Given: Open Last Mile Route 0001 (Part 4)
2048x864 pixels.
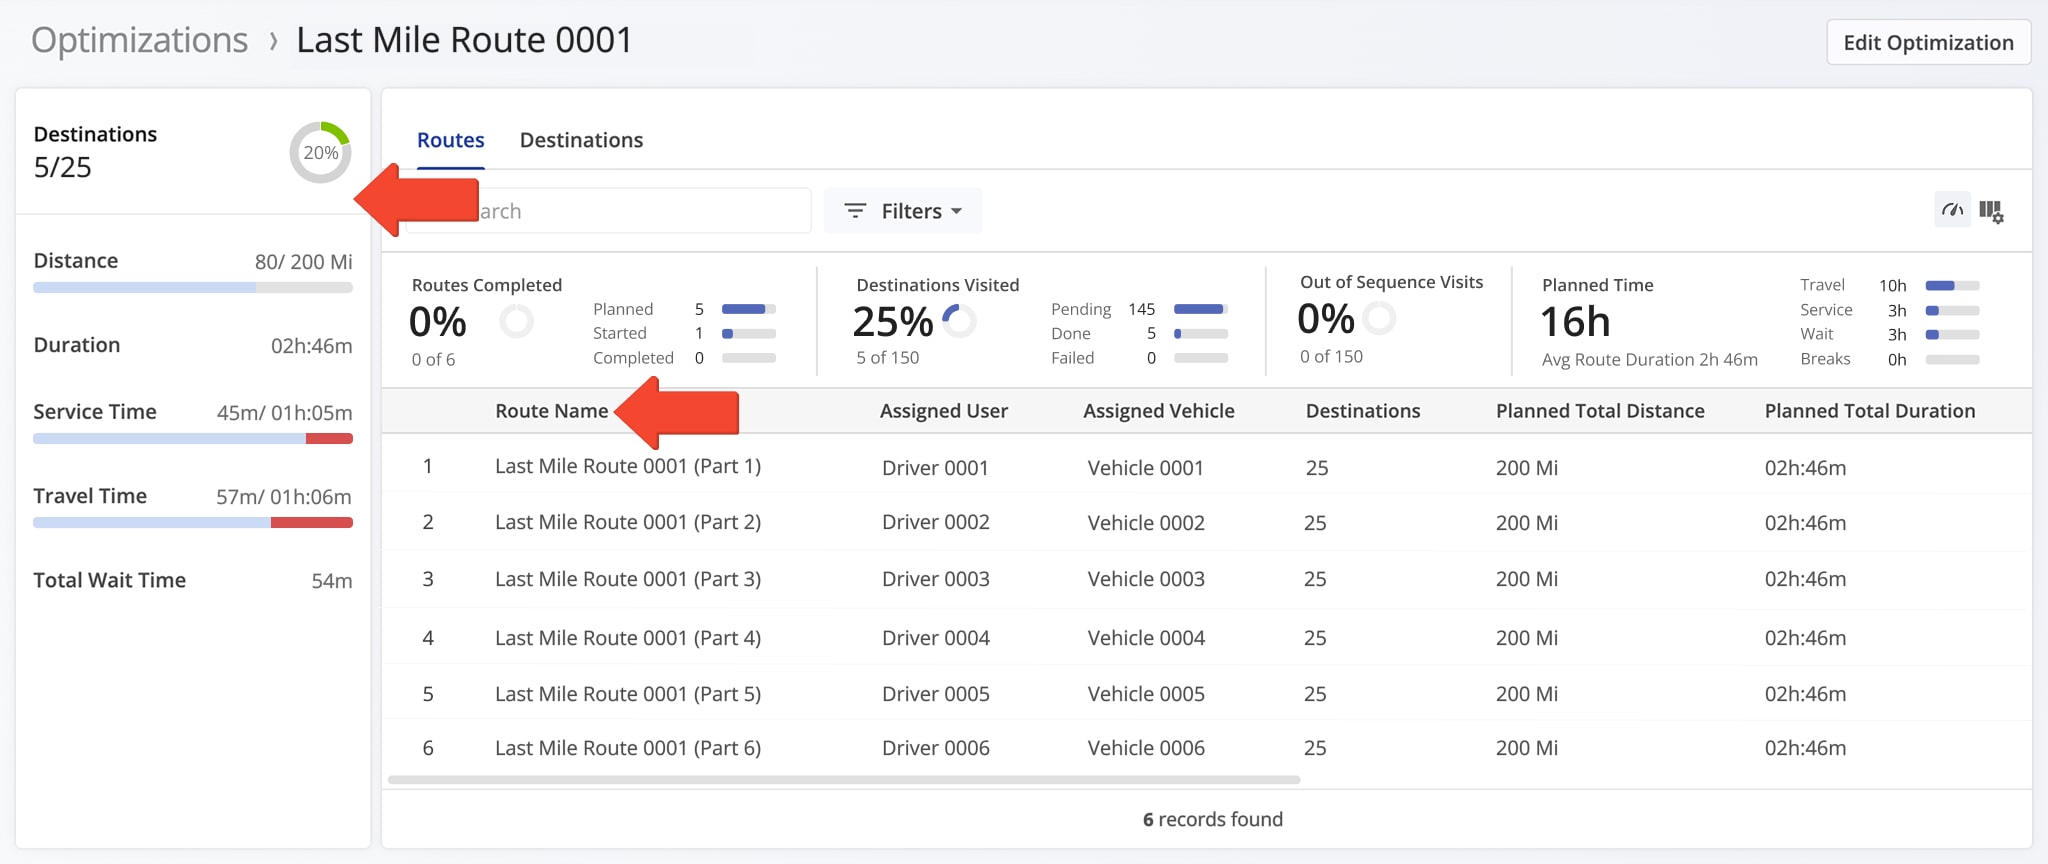Looking at the screenshot, I should (628, 638).
